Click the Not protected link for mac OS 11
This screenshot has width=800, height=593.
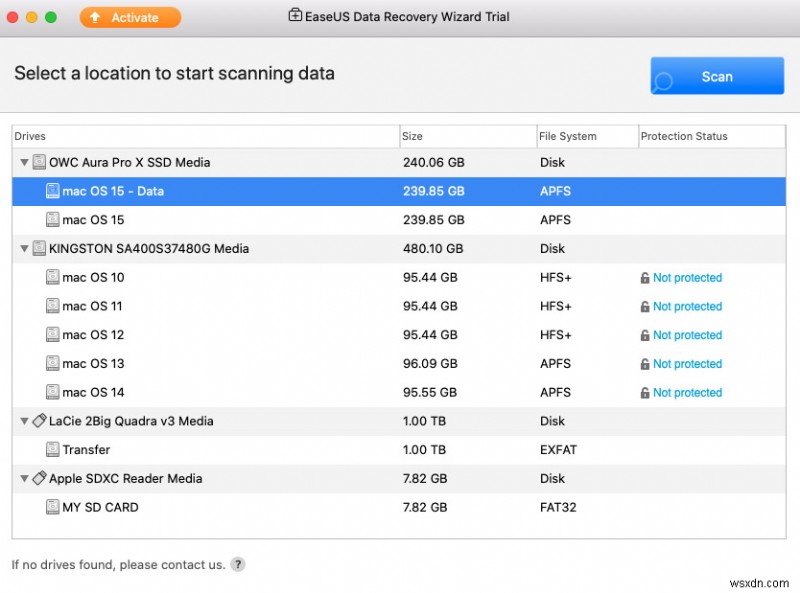tap(687, 307)
